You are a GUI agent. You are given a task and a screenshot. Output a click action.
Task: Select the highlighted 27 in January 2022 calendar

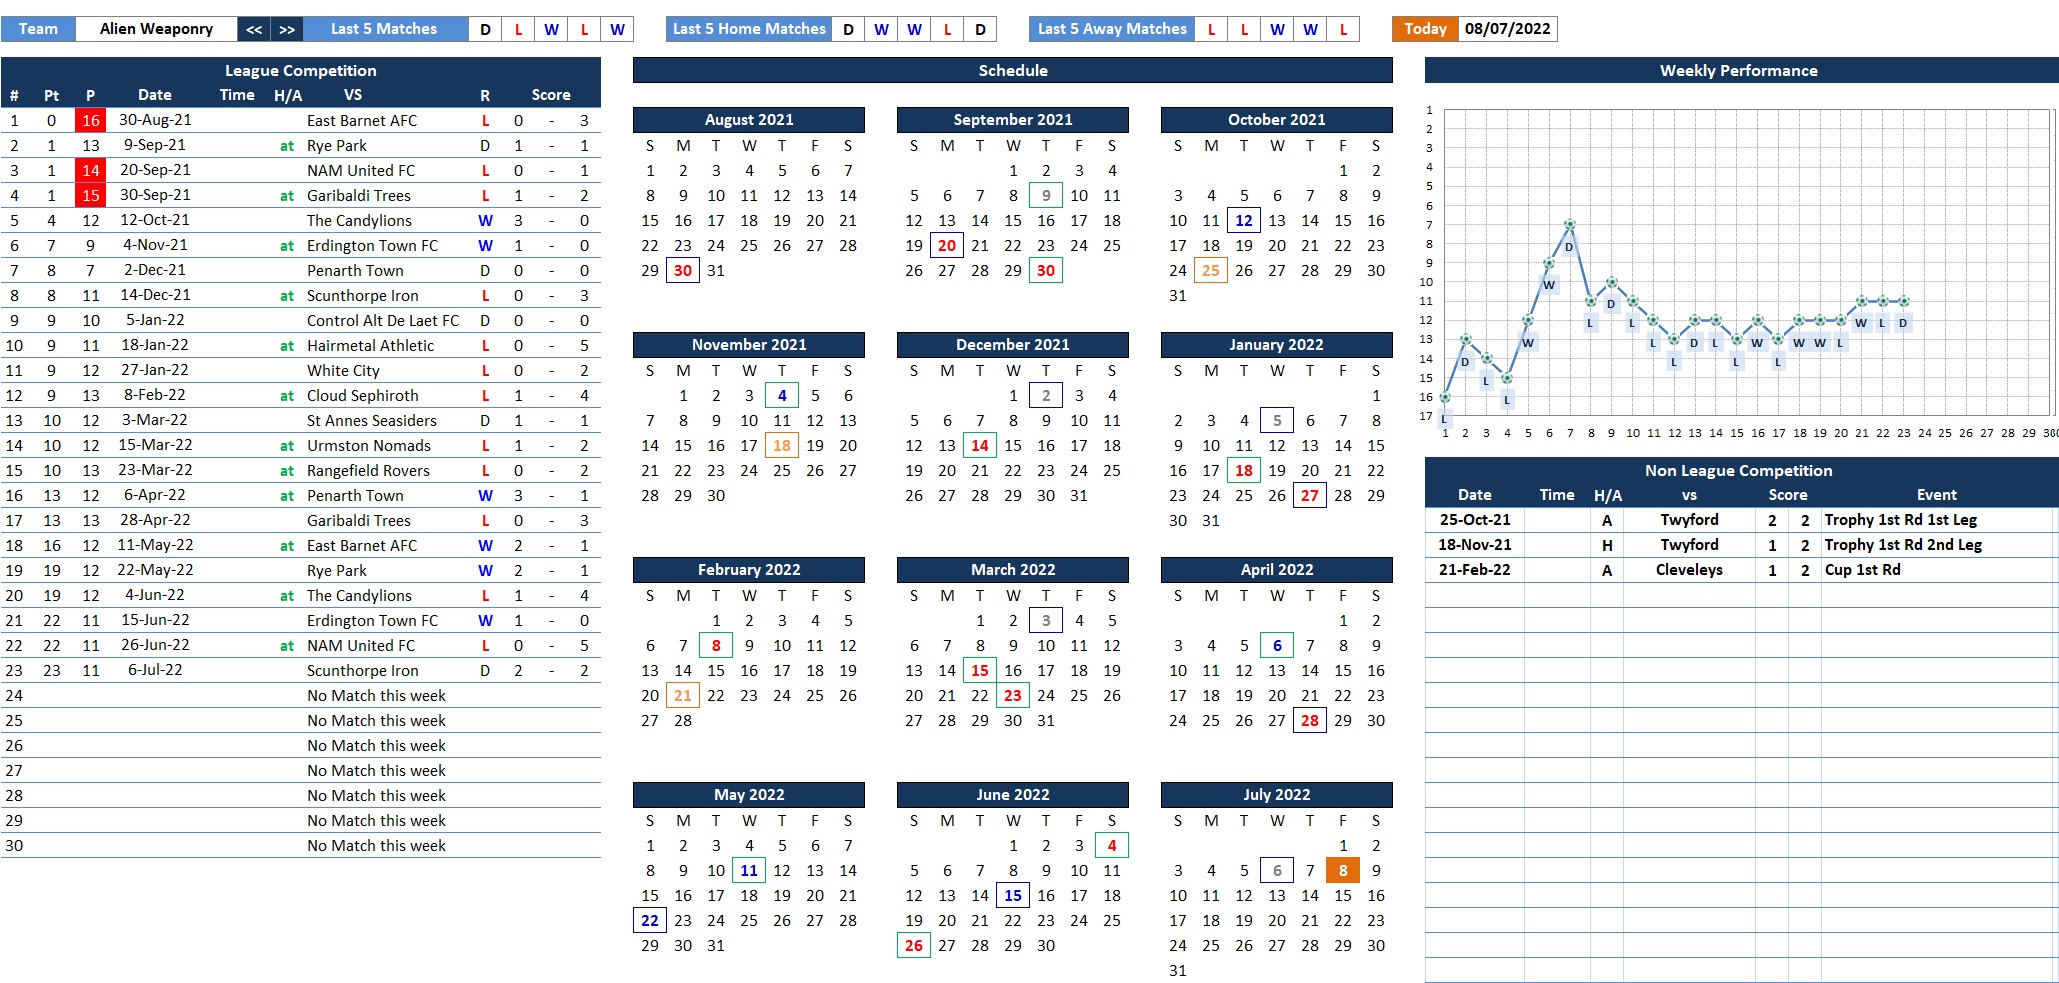pyautogui.click(x=1309, y=495)
